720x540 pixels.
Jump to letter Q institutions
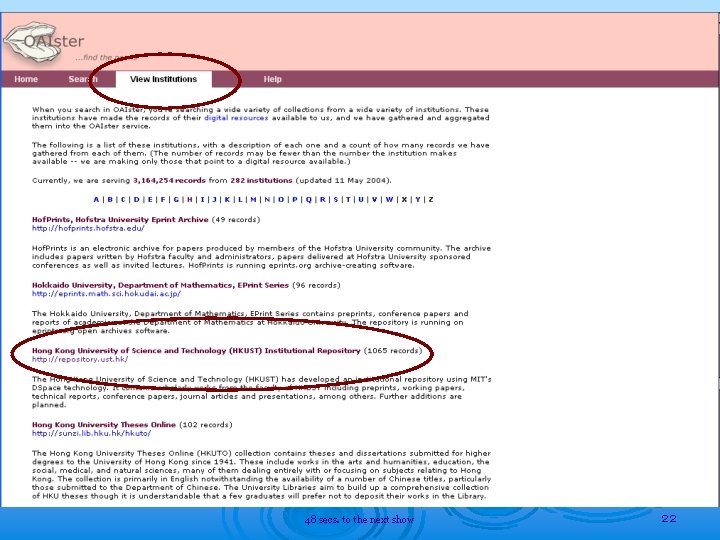click(309, 200)
